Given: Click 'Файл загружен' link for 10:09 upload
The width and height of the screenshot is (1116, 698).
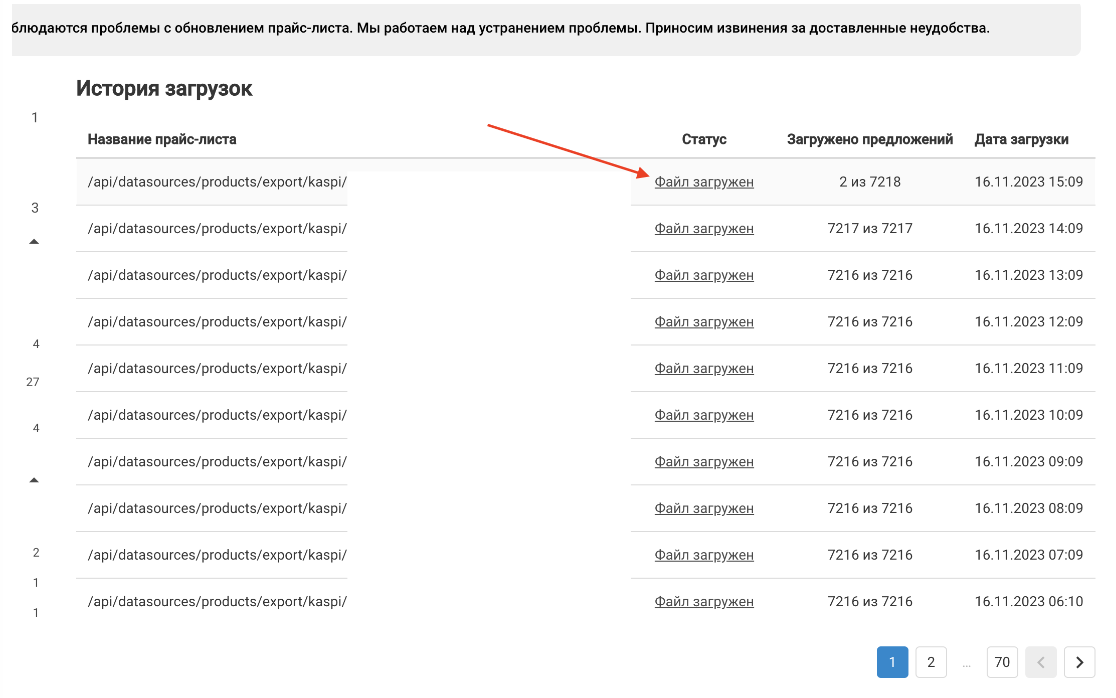Looking at the screenshot, I should coord(704,415).
